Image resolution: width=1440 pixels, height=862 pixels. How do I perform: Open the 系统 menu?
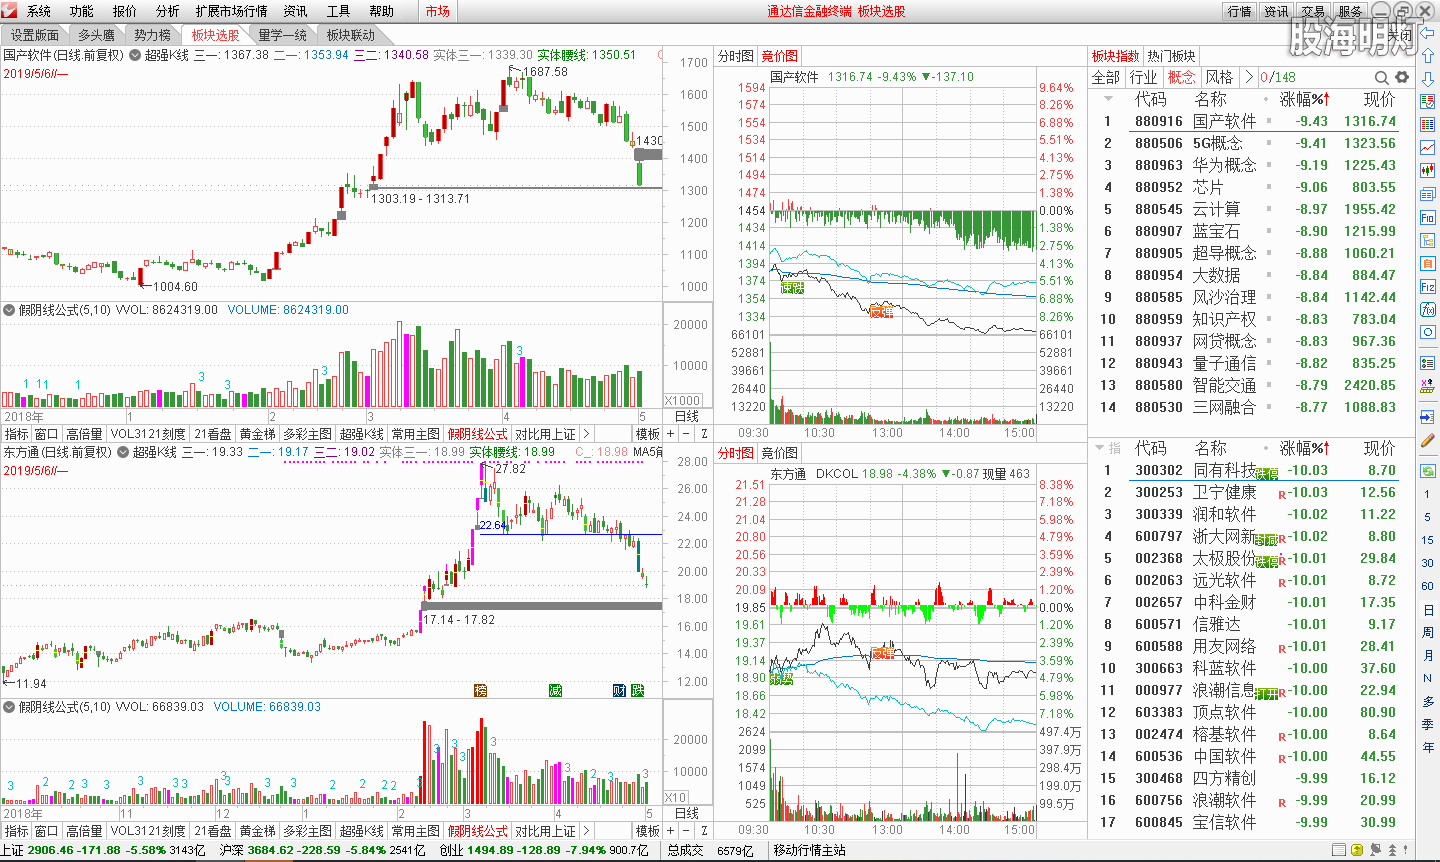(39, 11)
